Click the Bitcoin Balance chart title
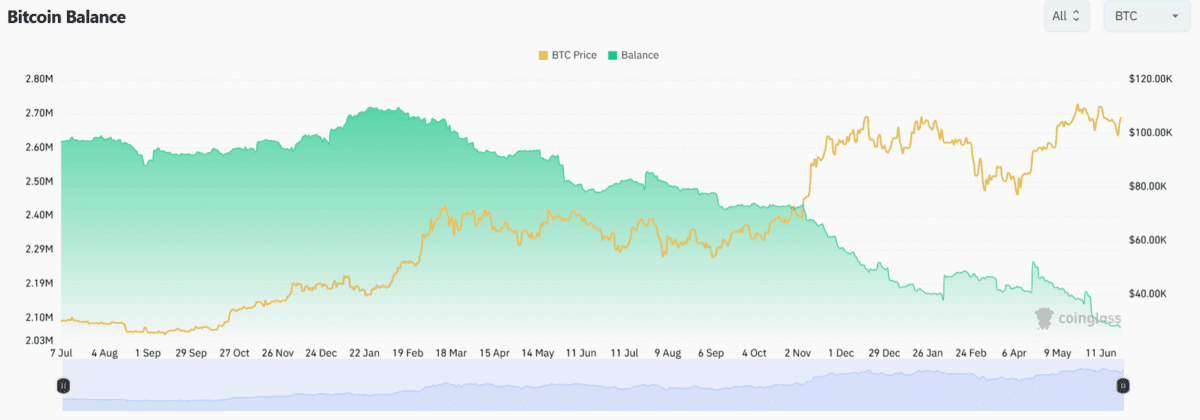Viewport: 1200px width, 420px height. [x=66, y=18]
